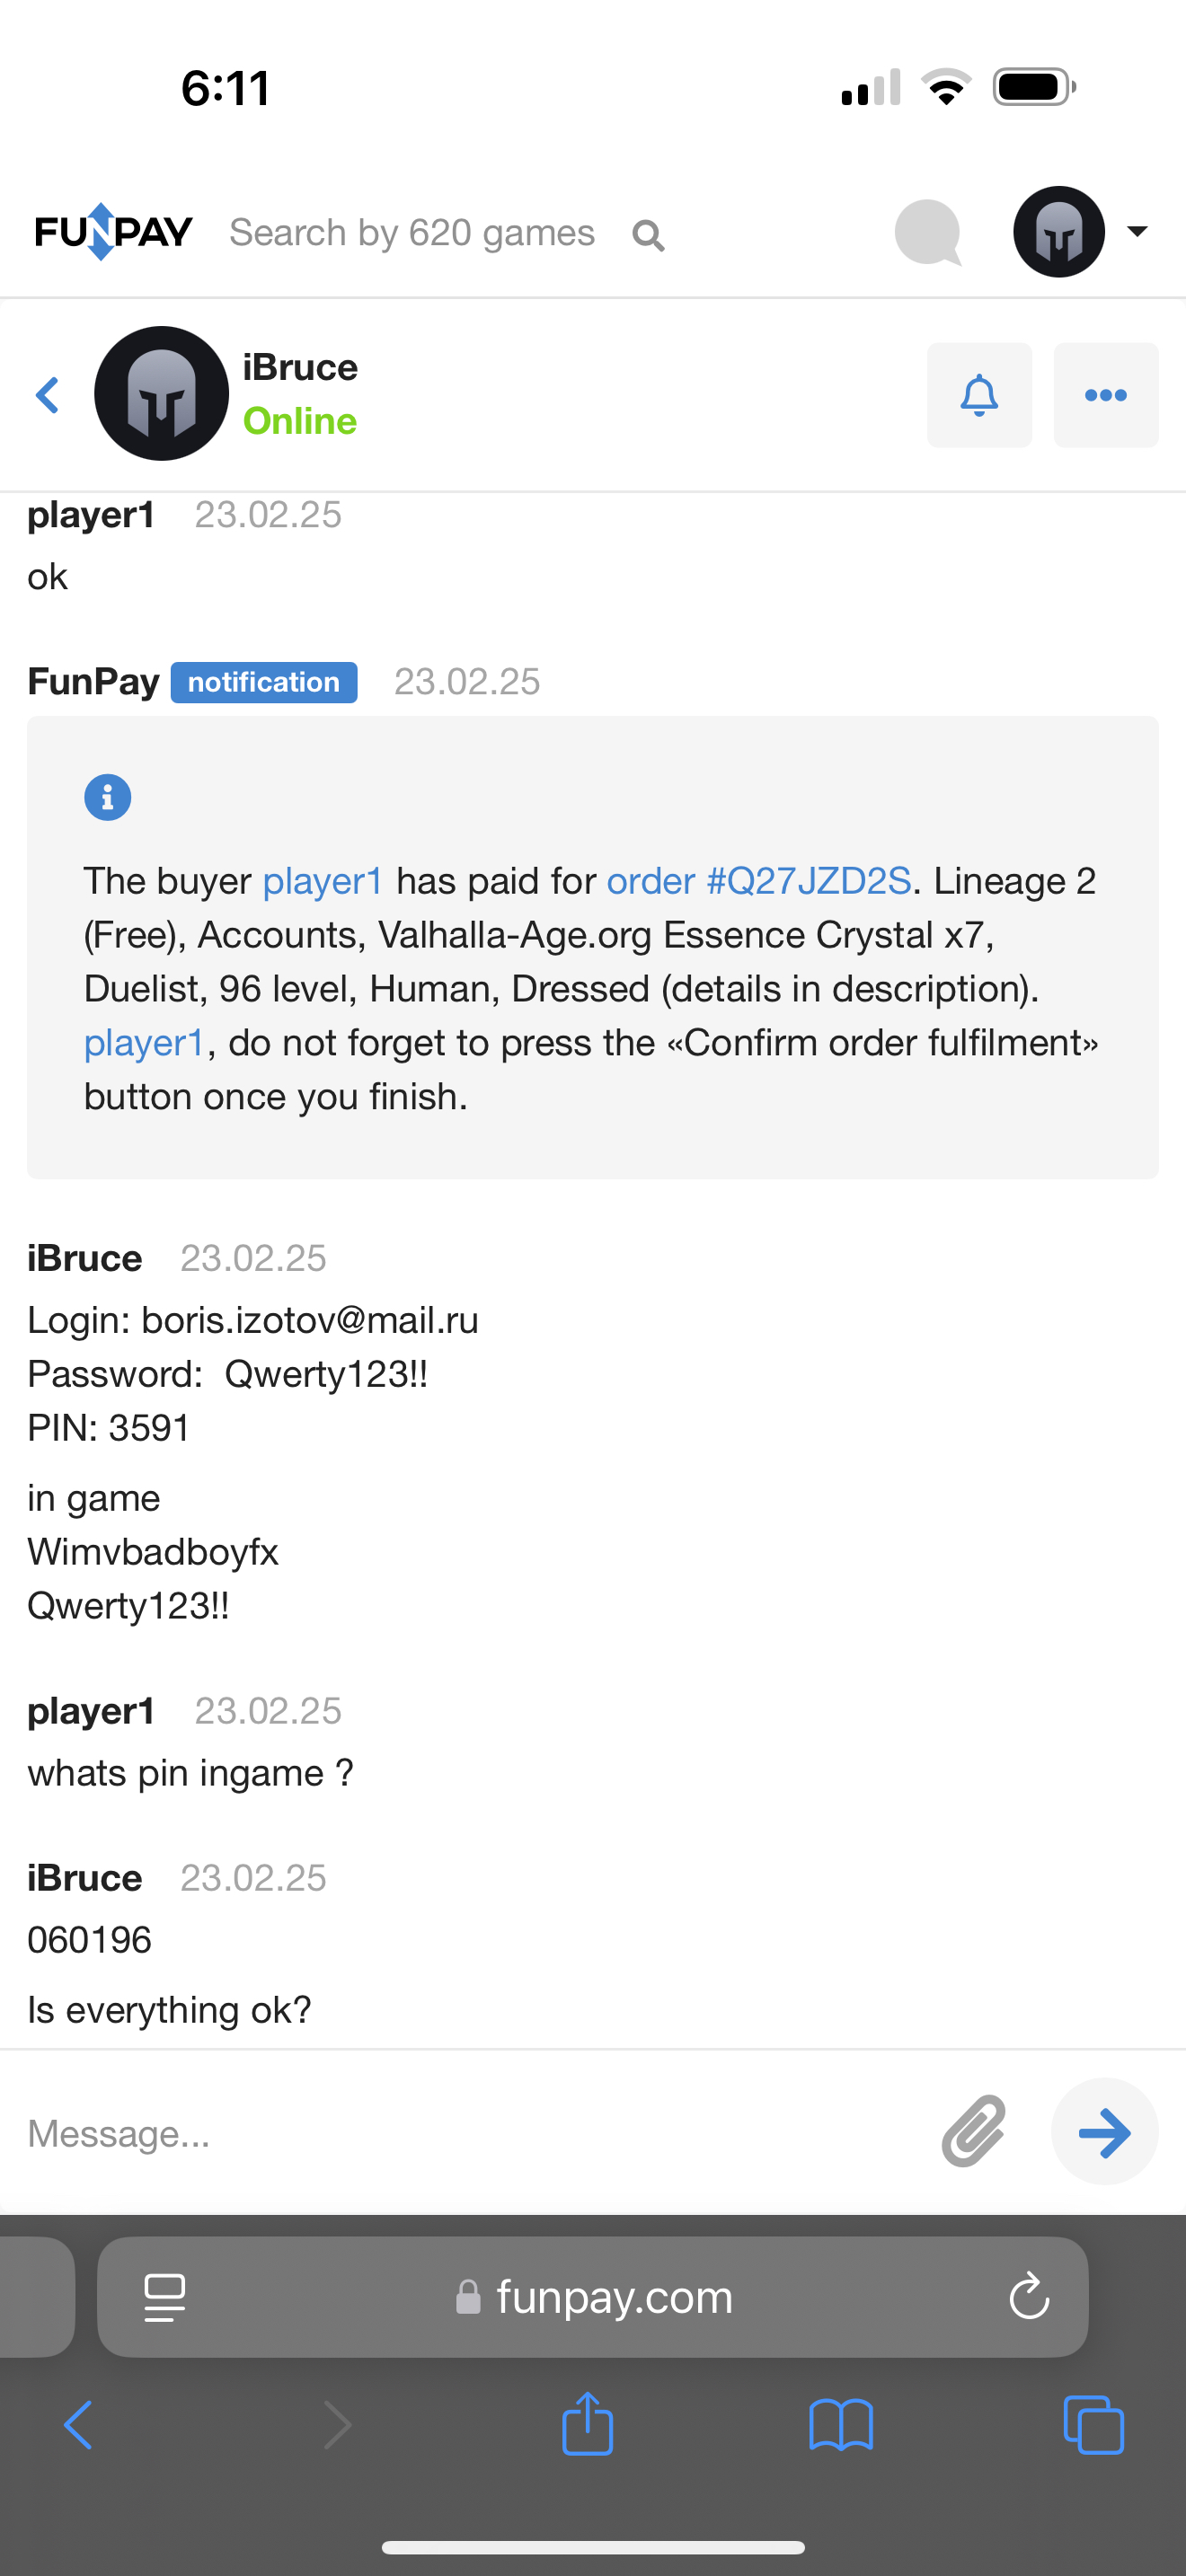Type in Search by 620 games field
The width and height of the screenshot is (1186, 2576).
412,233
